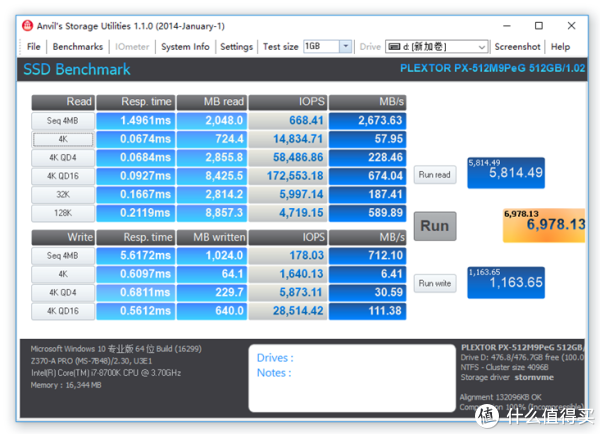
Task: Open the Settings menu
Action: coord(236,47)
